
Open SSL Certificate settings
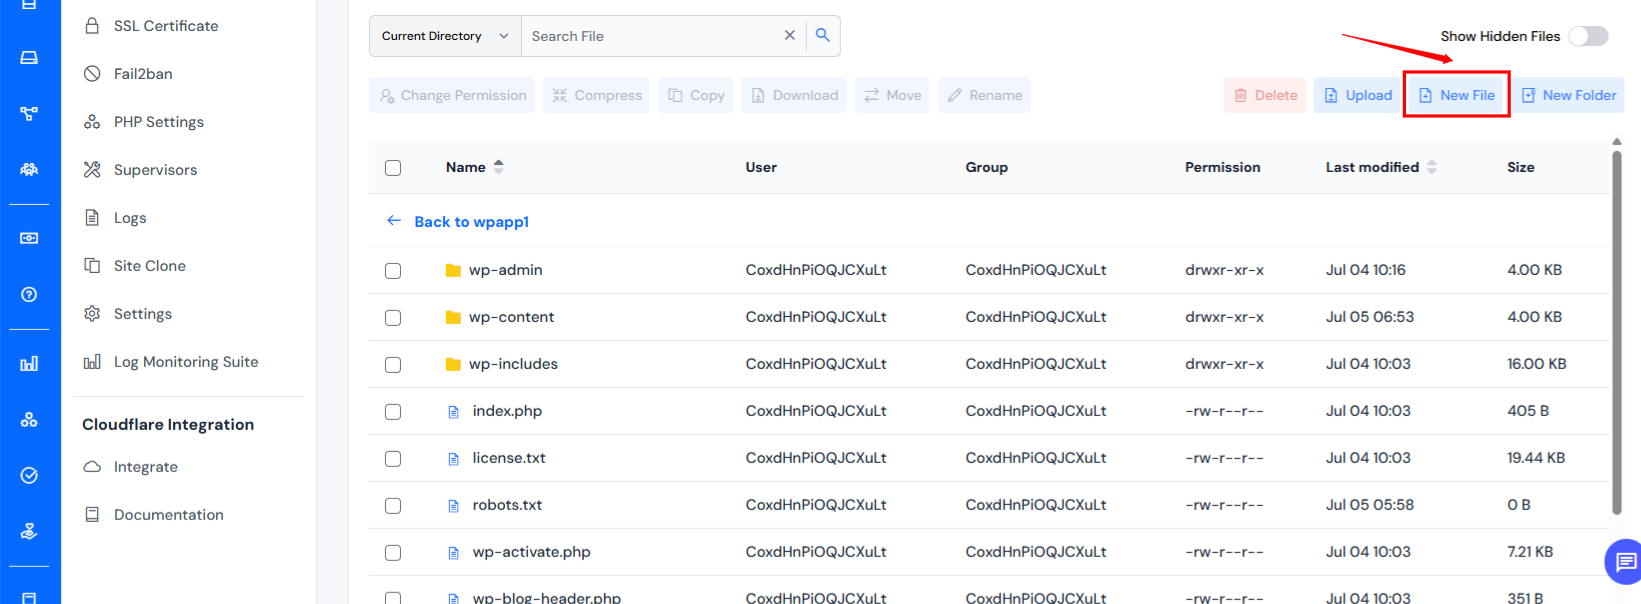[x=166, y=26]
